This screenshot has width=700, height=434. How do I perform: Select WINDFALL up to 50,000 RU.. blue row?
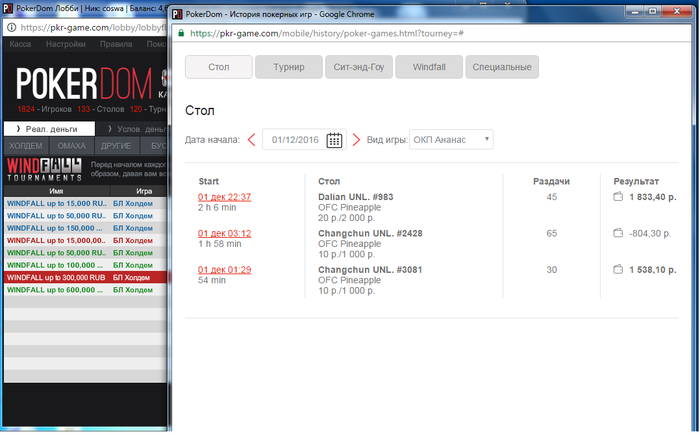coord(85,216)
